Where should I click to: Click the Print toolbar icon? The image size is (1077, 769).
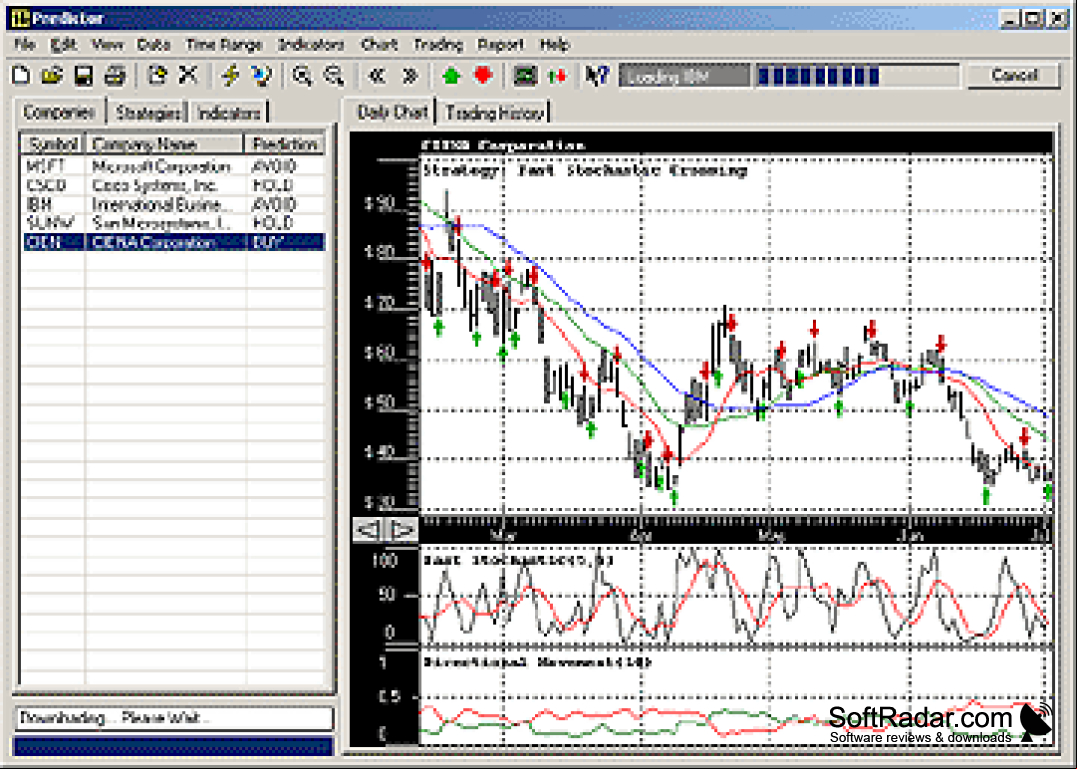point(115,75)
